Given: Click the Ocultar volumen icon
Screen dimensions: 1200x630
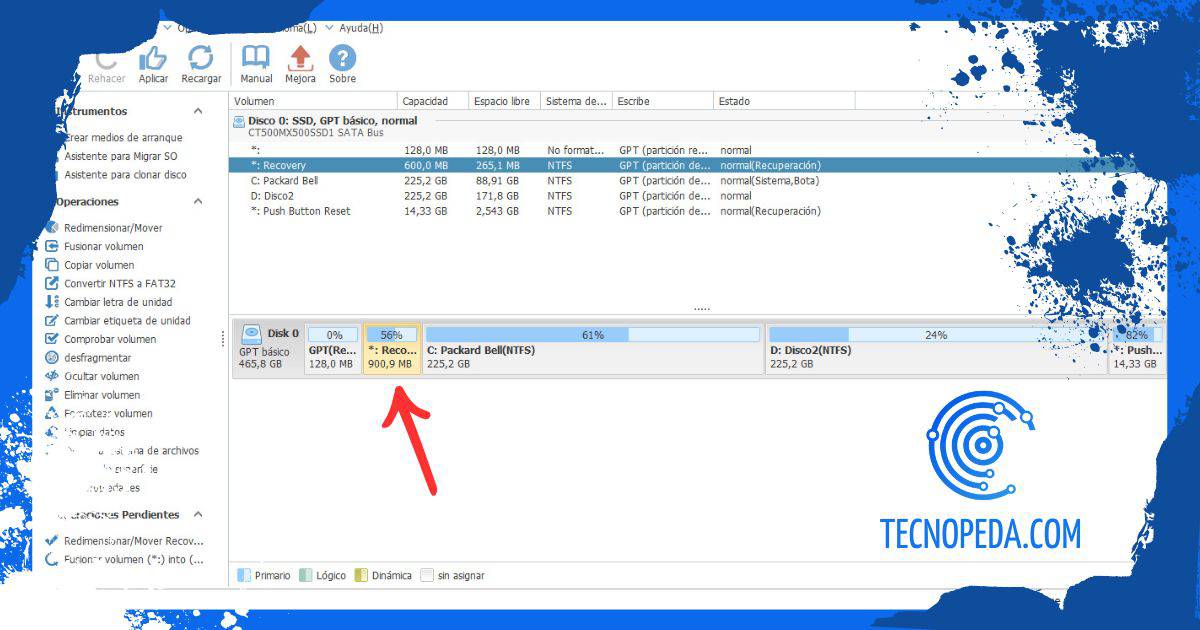Looking at the screenshot, I should [53, 376].
